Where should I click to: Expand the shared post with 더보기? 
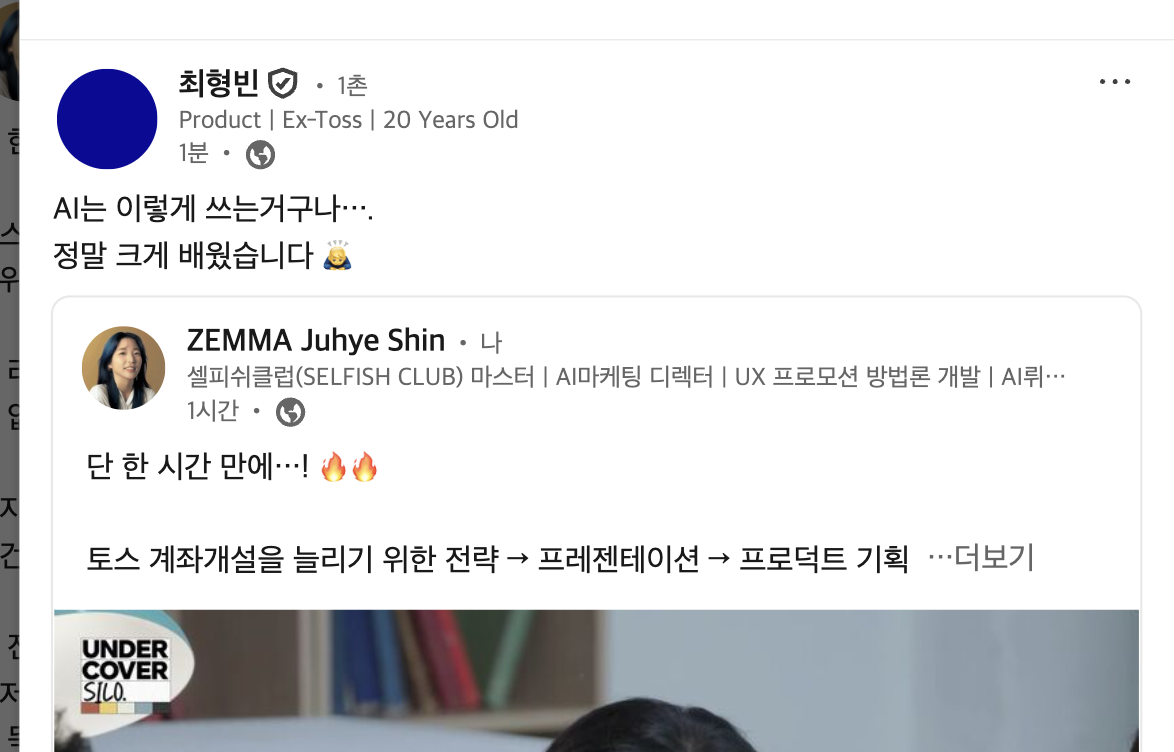[981, 557]
